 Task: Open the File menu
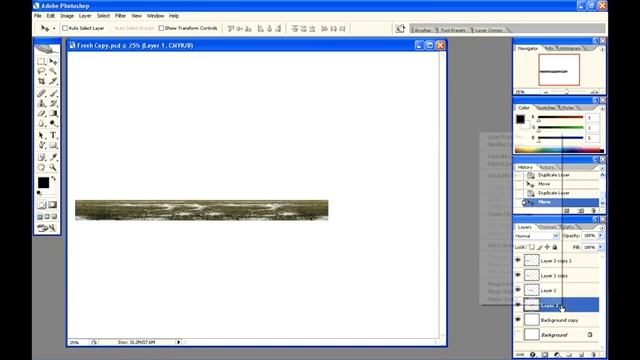coord(38,16)
